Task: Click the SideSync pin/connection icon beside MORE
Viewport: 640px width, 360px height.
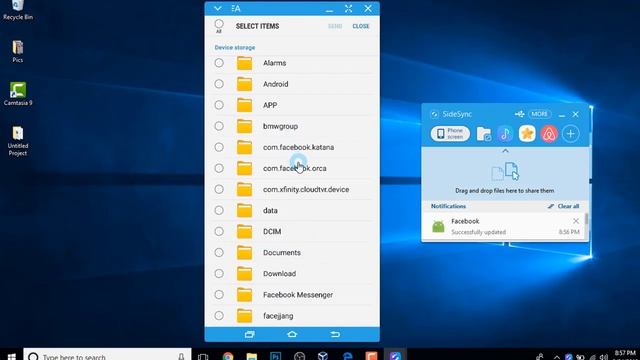Action: 520,114
